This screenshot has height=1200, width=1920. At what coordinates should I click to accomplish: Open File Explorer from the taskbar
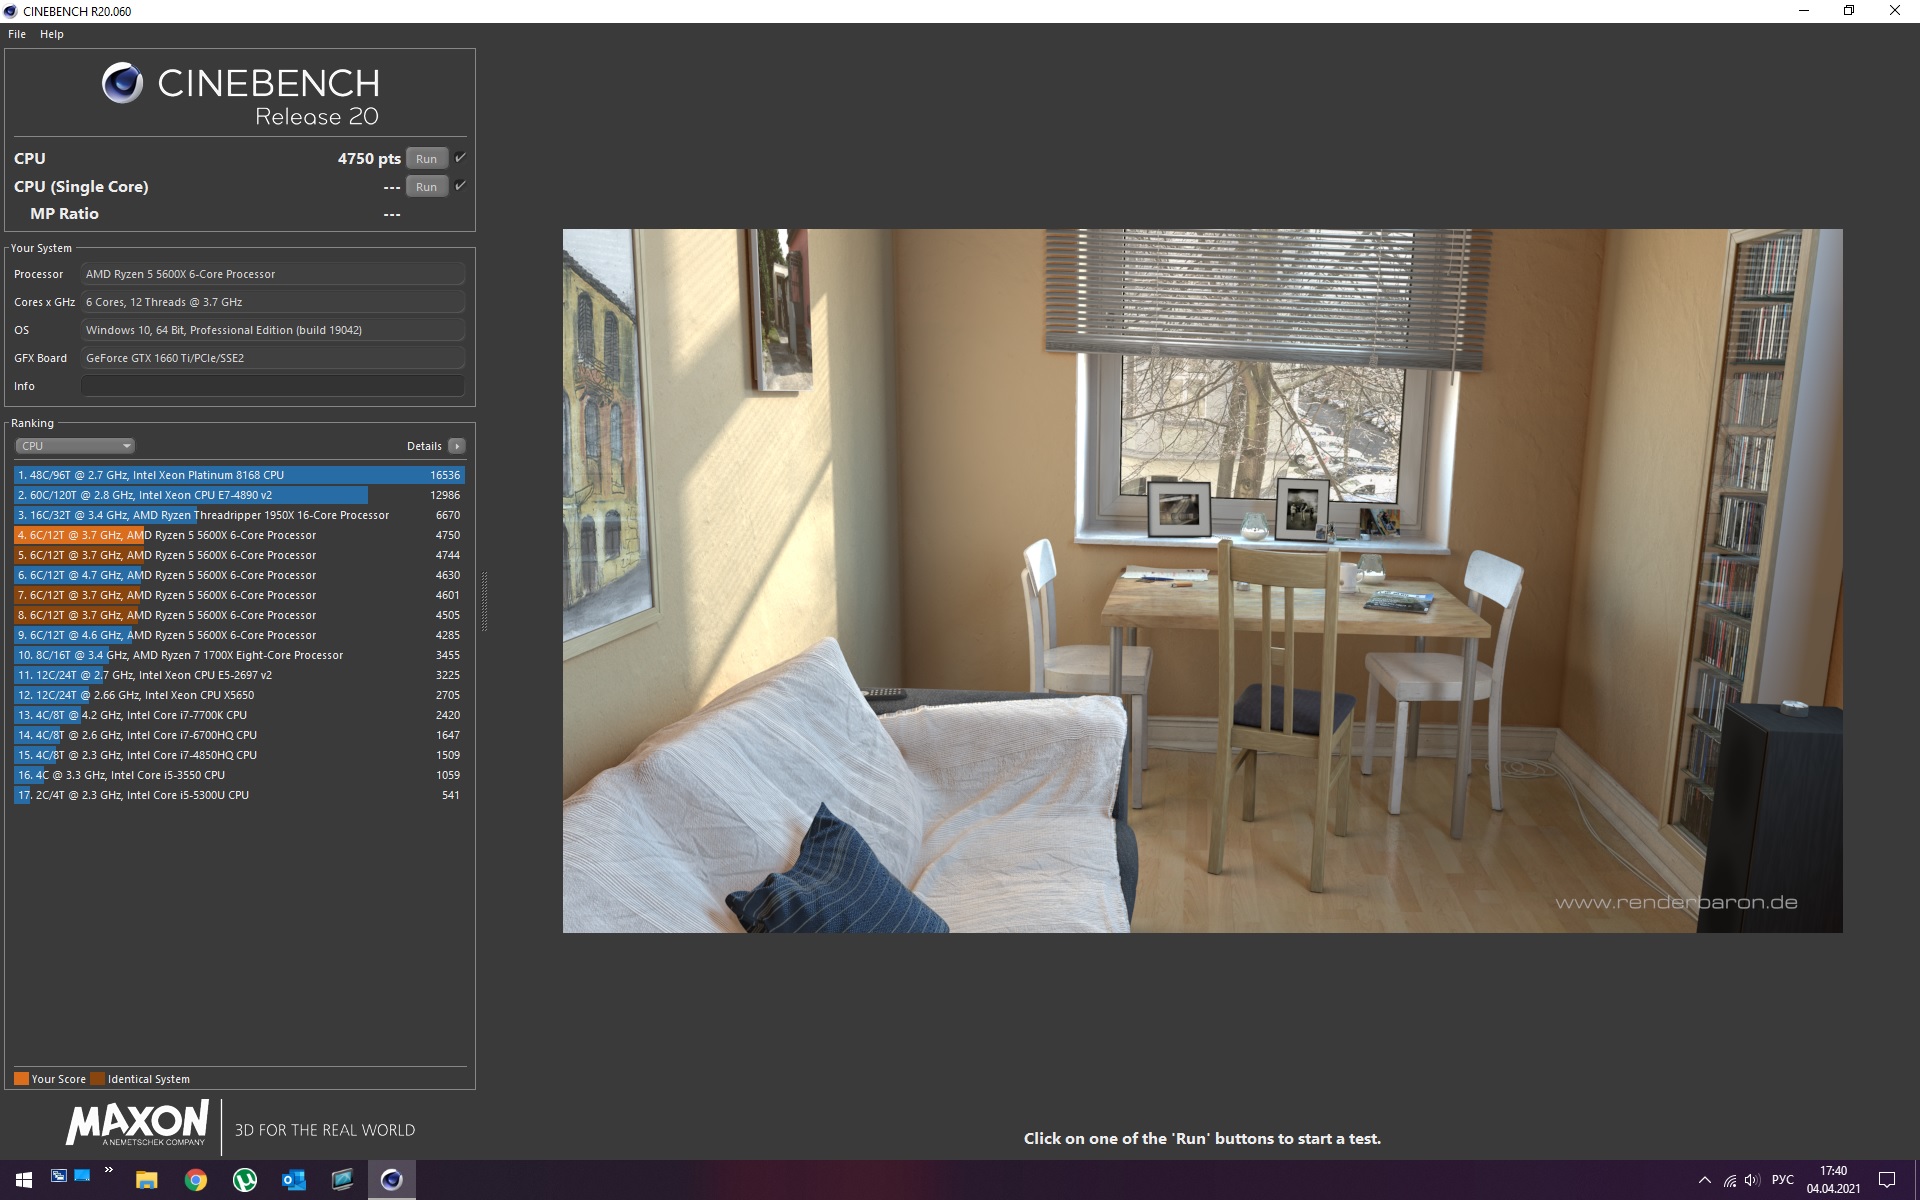[x=147, y=1180]
